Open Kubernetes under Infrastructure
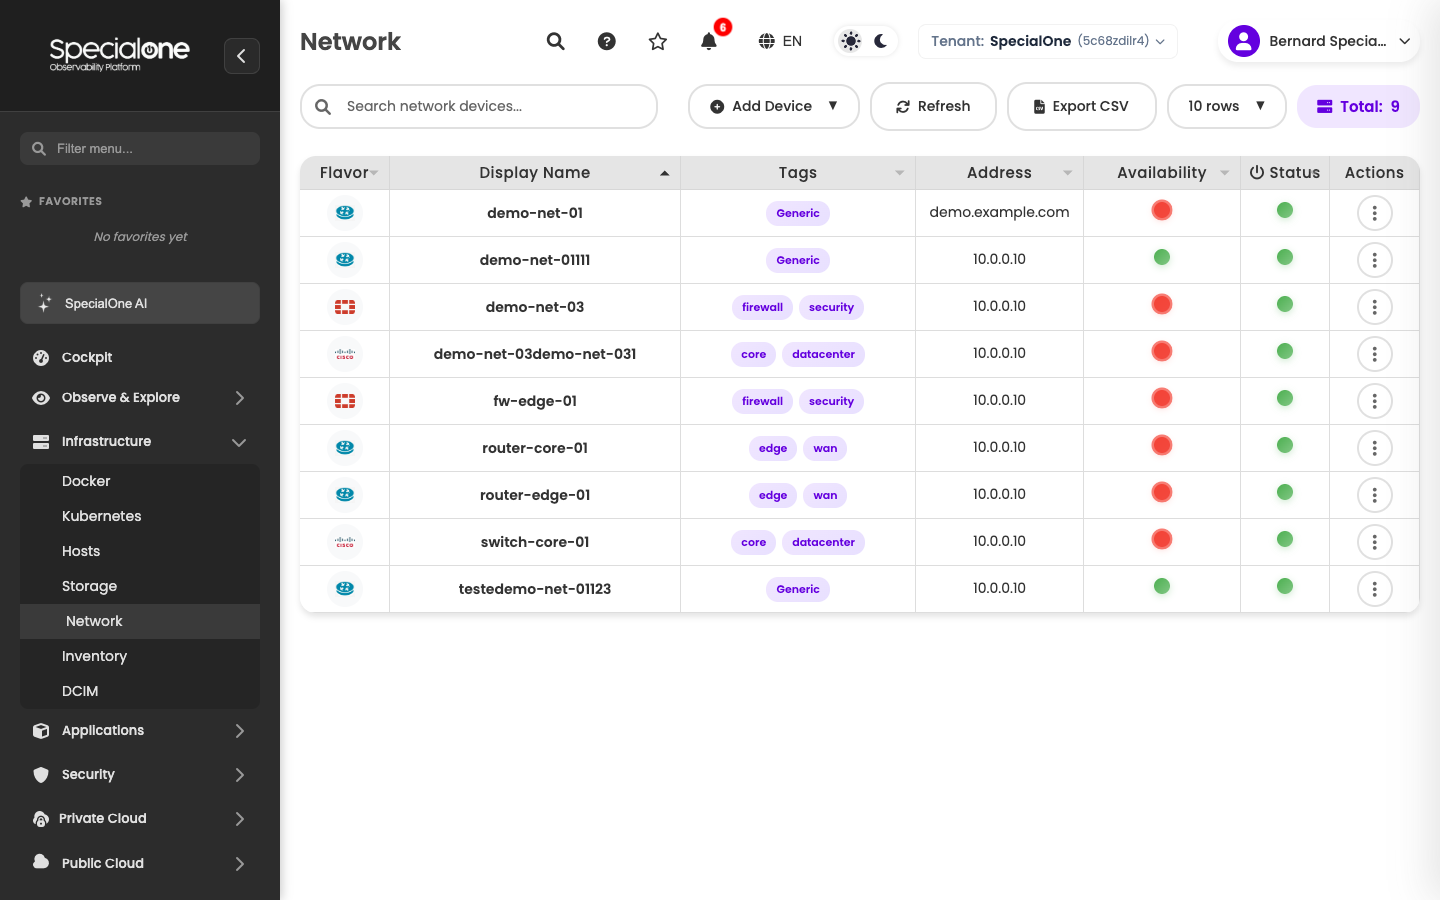This screenshot has height=900, width=1440. [140, 516]
